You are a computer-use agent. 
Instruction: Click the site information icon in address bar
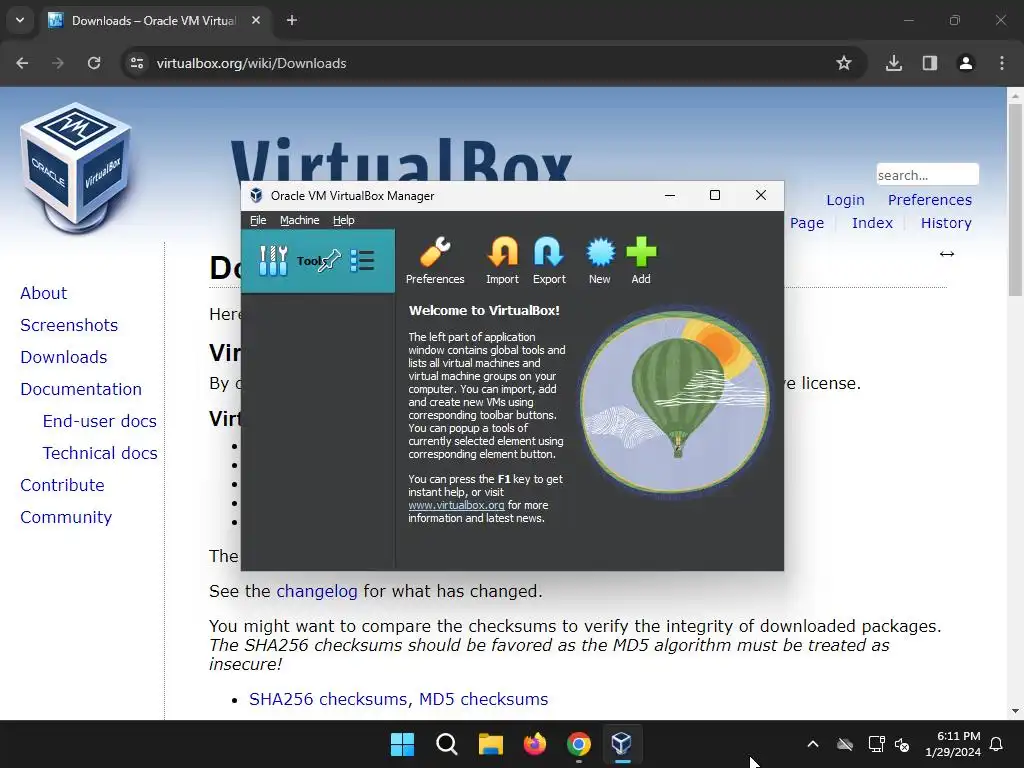[x=137, y=63]
